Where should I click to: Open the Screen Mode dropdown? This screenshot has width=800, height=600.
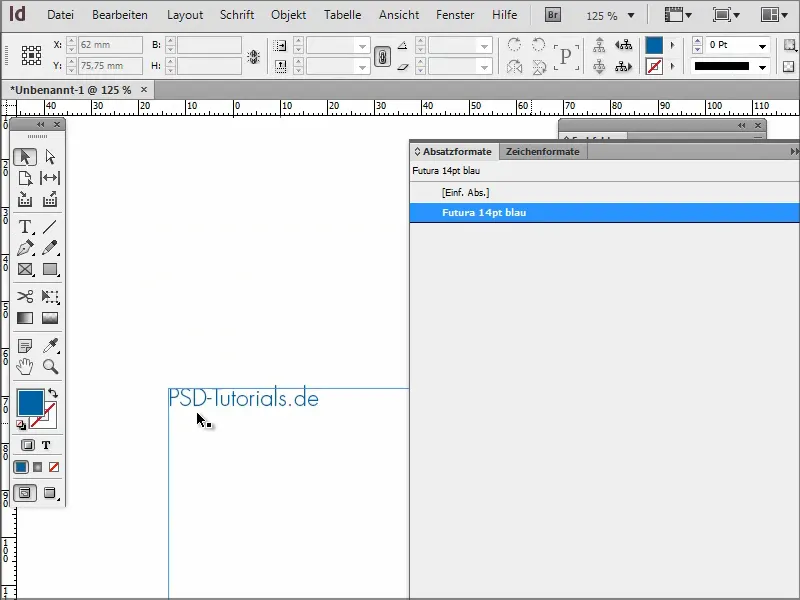point(726,15)
